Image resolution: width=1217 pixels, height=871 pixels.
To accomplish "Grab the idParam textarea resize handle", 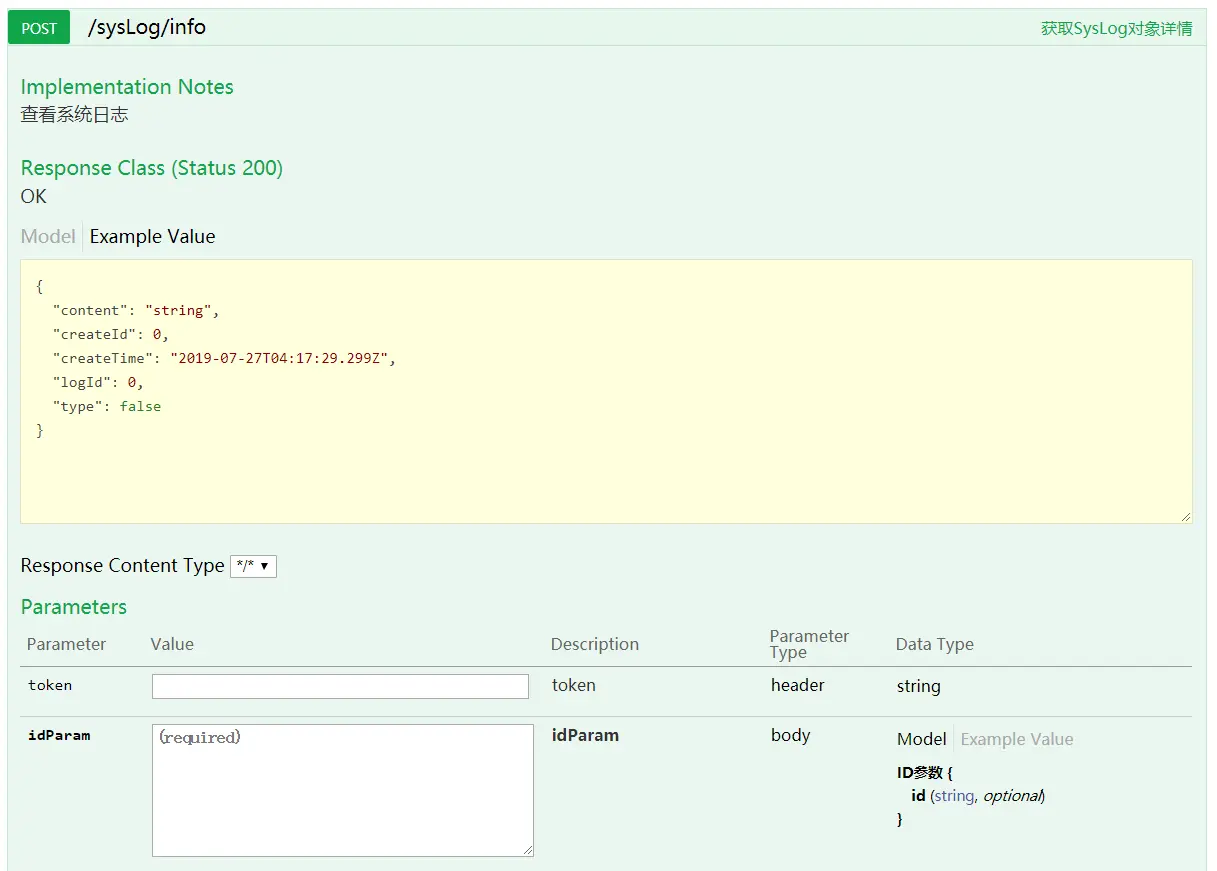I will pyautogui.click(x=527, y=850).
